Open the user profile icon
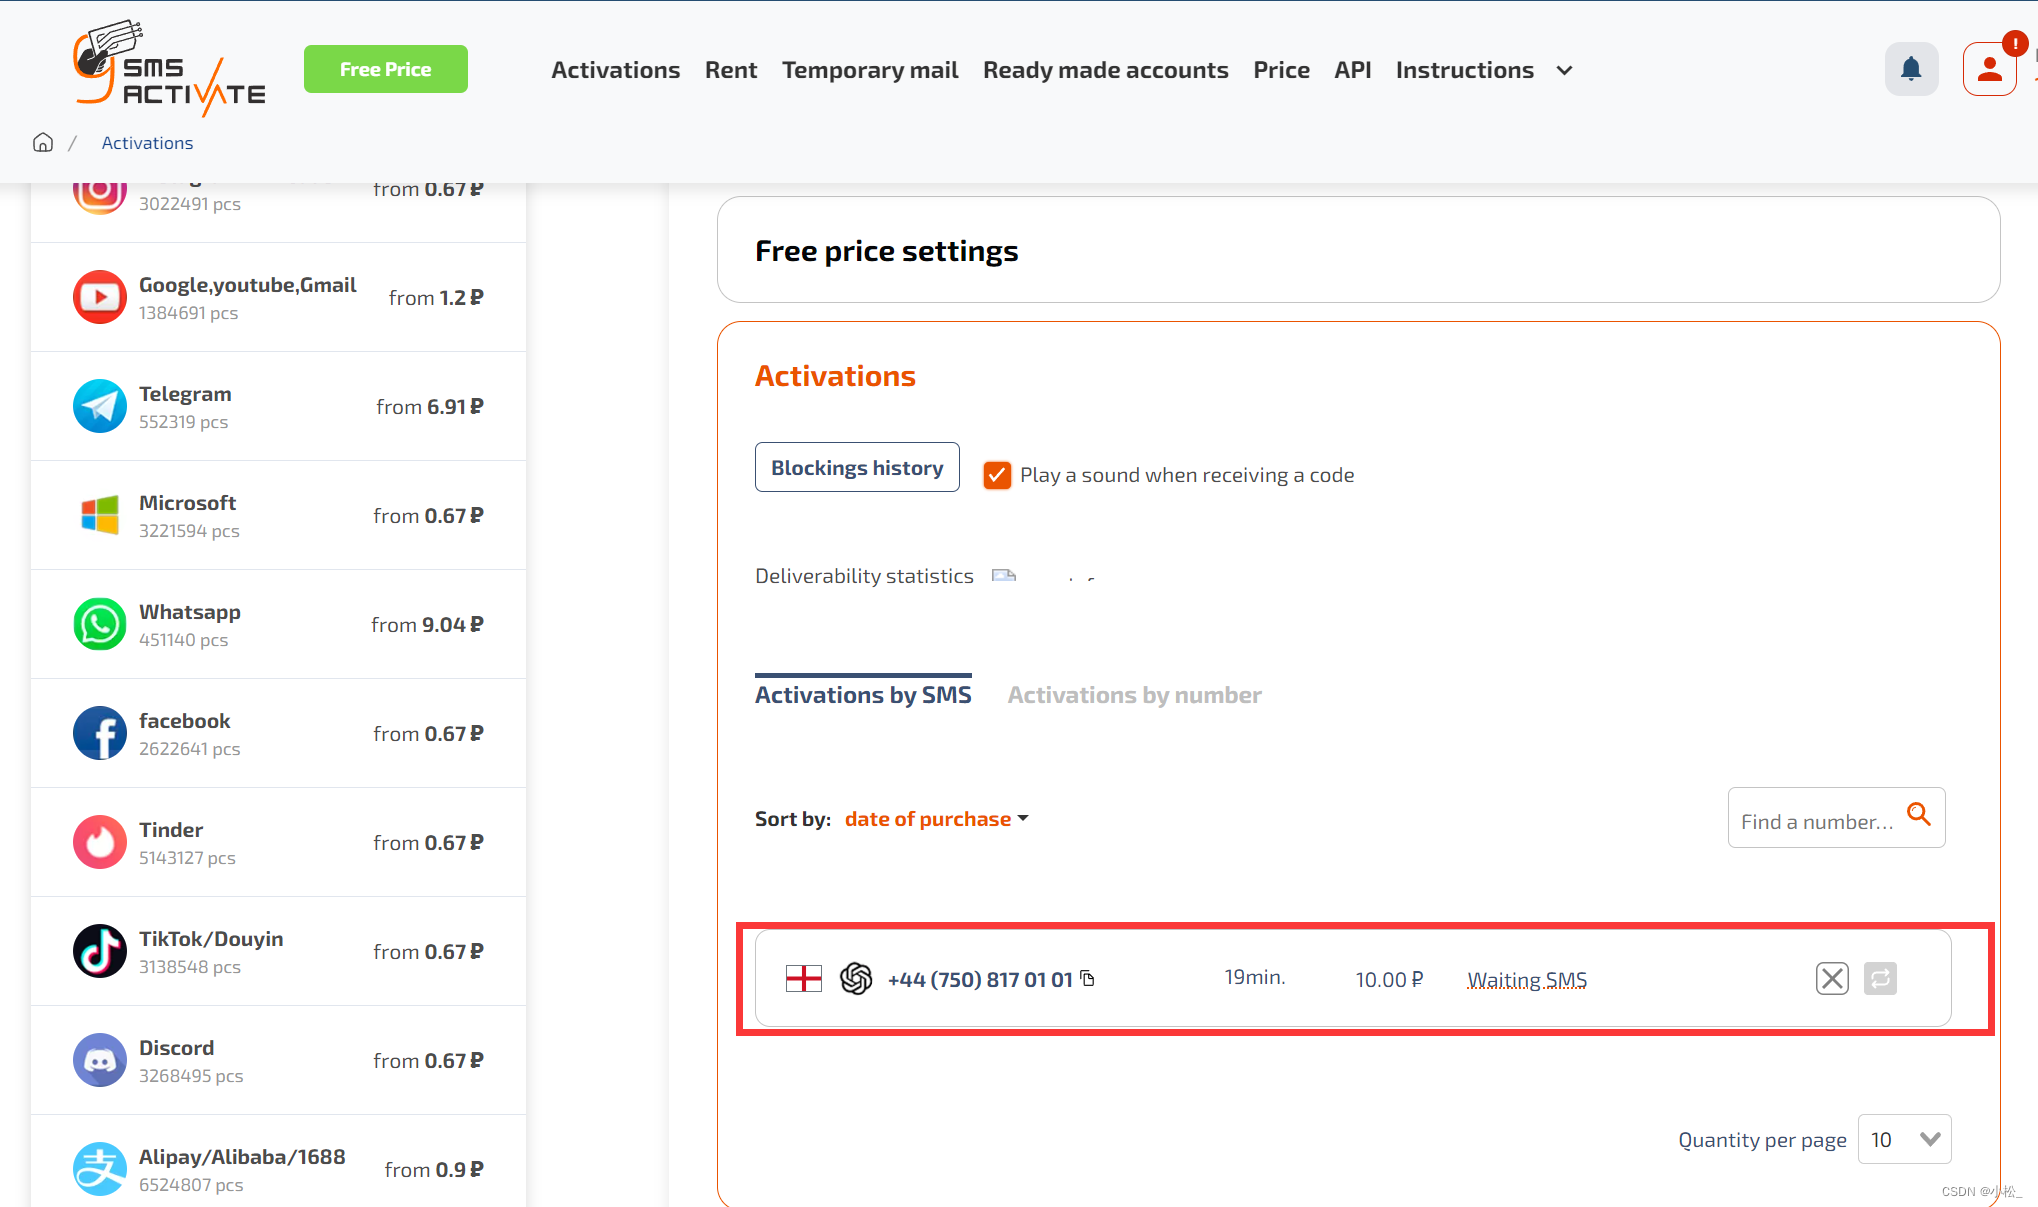This screenshot has height=1207, width=2038. 1989,70
